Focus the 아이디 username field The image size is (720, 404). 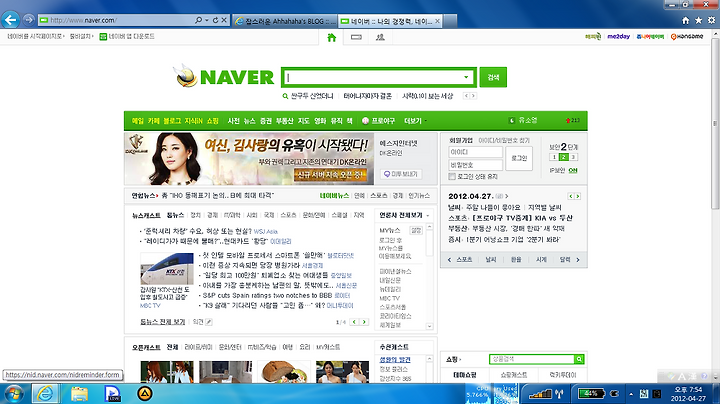476,152
